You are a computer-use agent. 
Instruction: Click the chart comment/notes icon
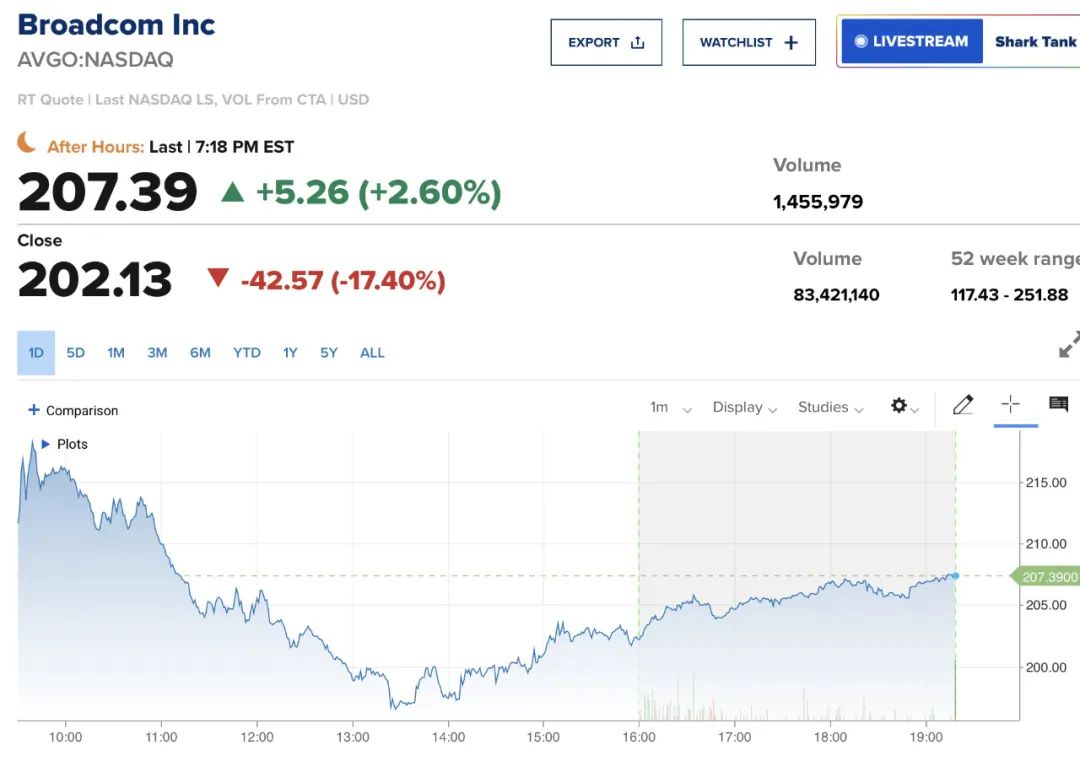click(x=1058, y=404)
